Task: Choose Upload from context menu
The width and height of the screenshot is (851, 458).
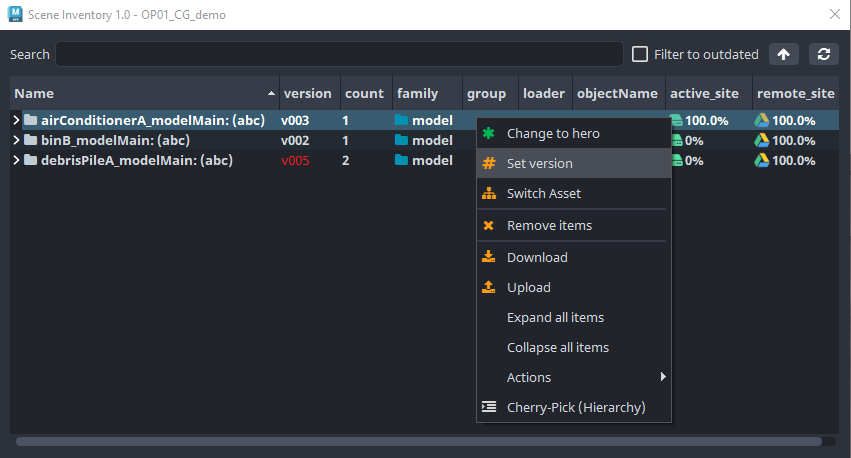Action: point(574,288)
